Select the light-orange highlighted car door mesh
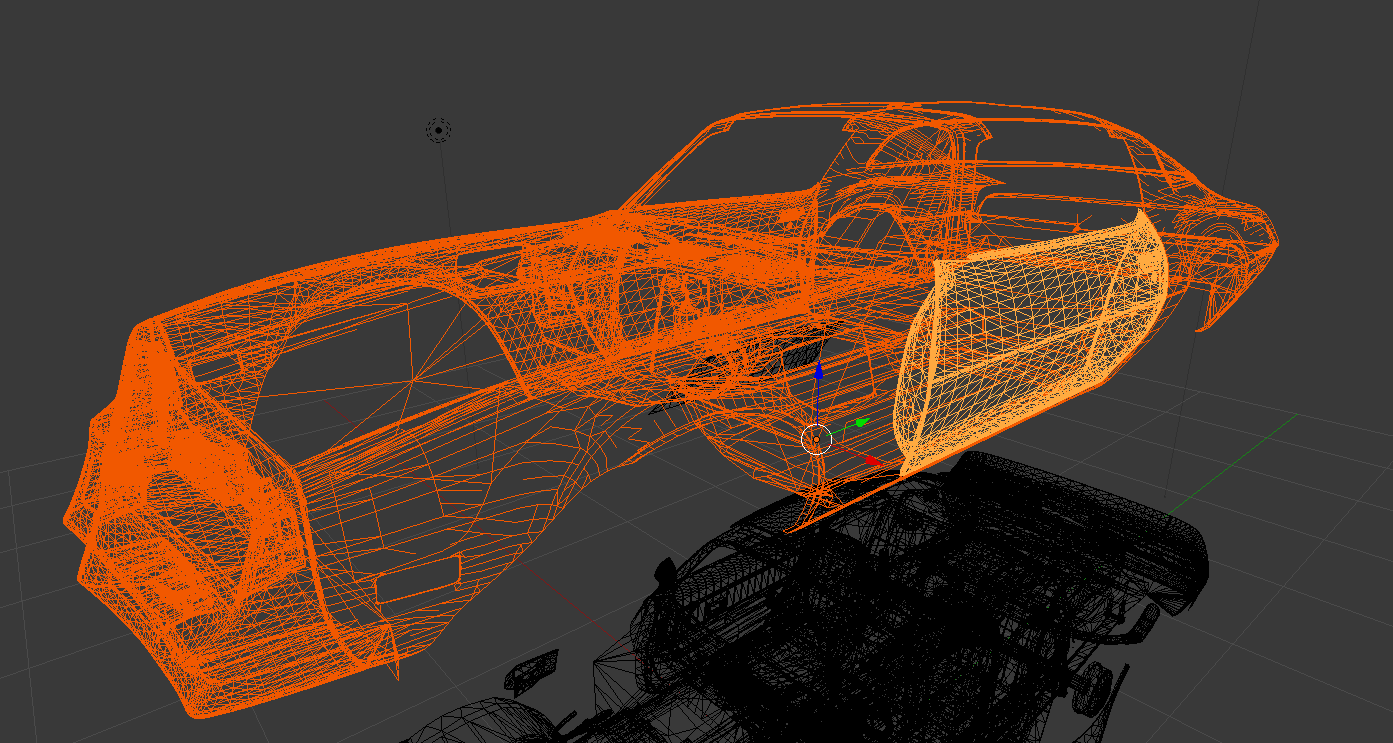Viewport: 1393px width, 743px height. [x=1030, y=340]
